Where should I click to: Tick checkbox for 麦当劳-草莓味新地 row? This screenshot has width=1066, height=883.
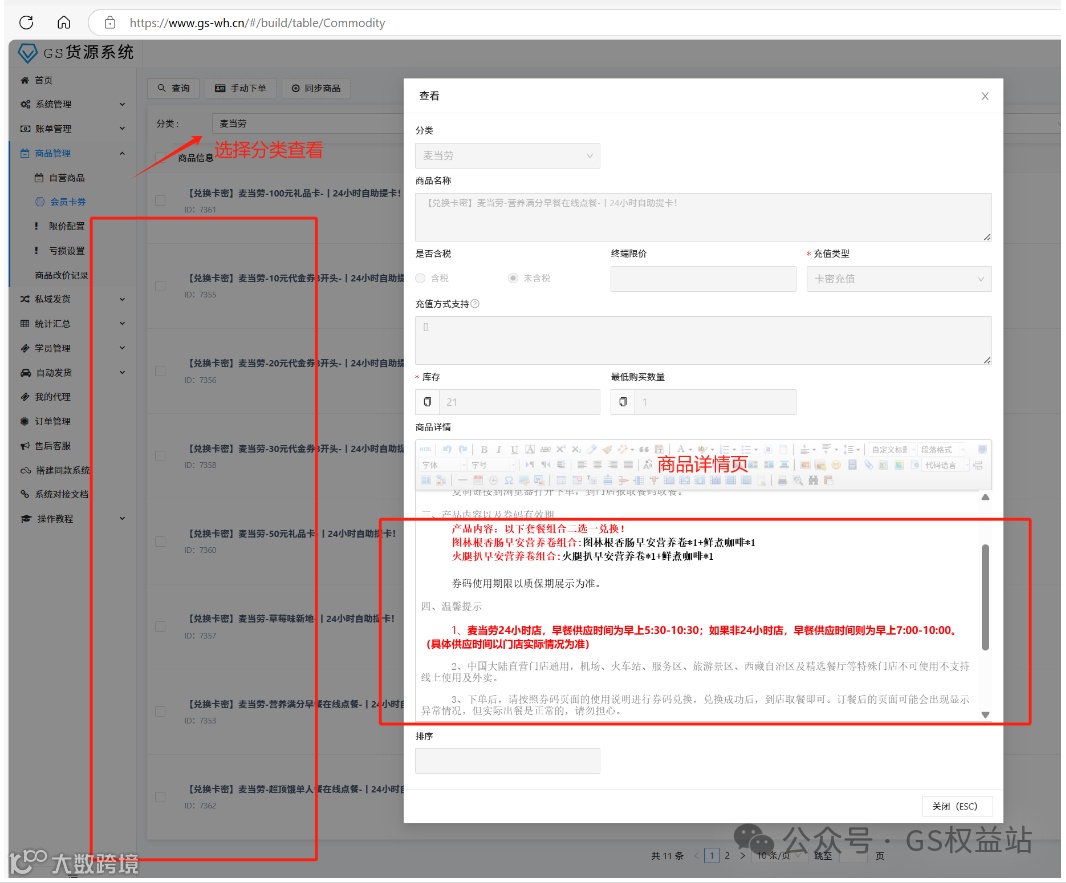coord(160,626)
